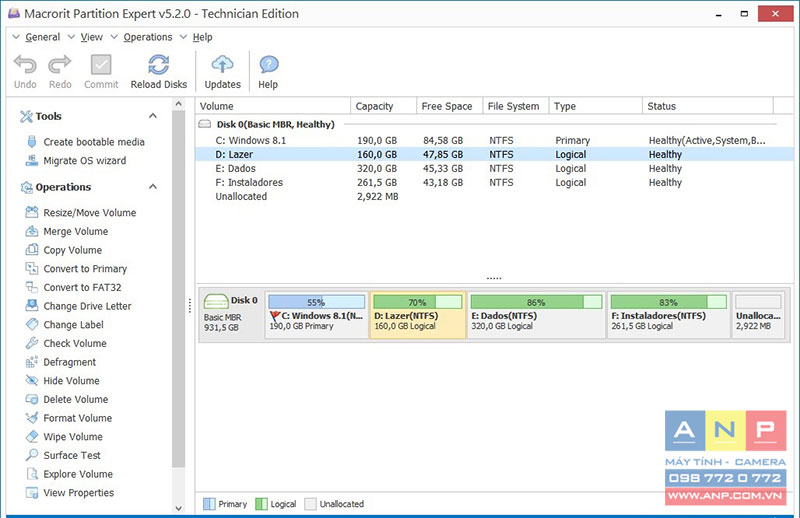Image resolution: width=800 pixels, height=518 pixels.
Task: Click Convert to FAT32 icon
Action: click(32, 287)
